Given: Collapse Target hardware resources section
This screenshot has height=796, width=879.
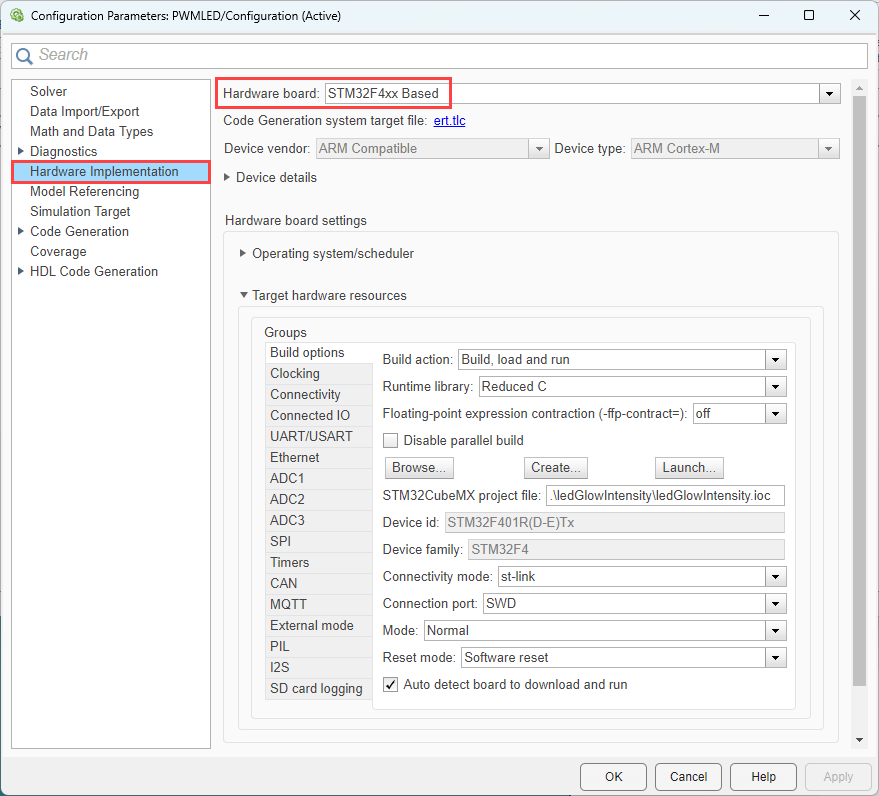Looking at the screenshot, I should point(243,296).
